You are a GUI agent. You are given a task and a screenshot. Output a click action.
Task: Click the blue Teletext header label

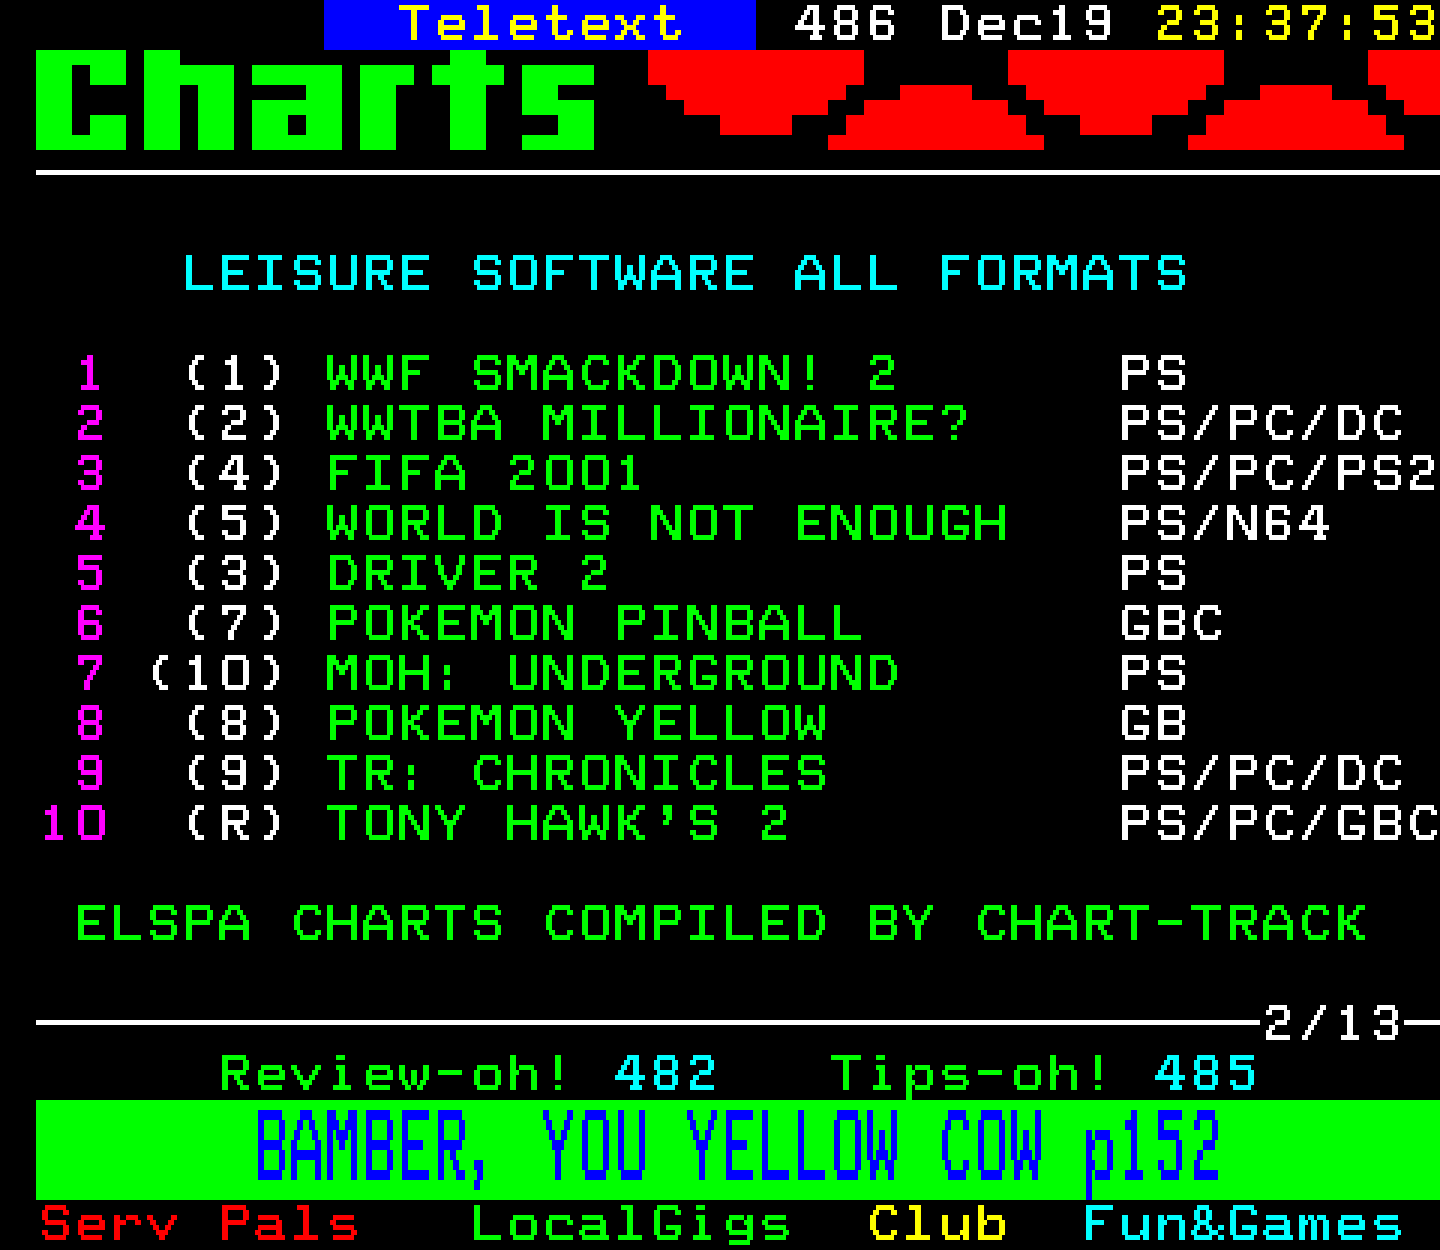pos(540,24)
